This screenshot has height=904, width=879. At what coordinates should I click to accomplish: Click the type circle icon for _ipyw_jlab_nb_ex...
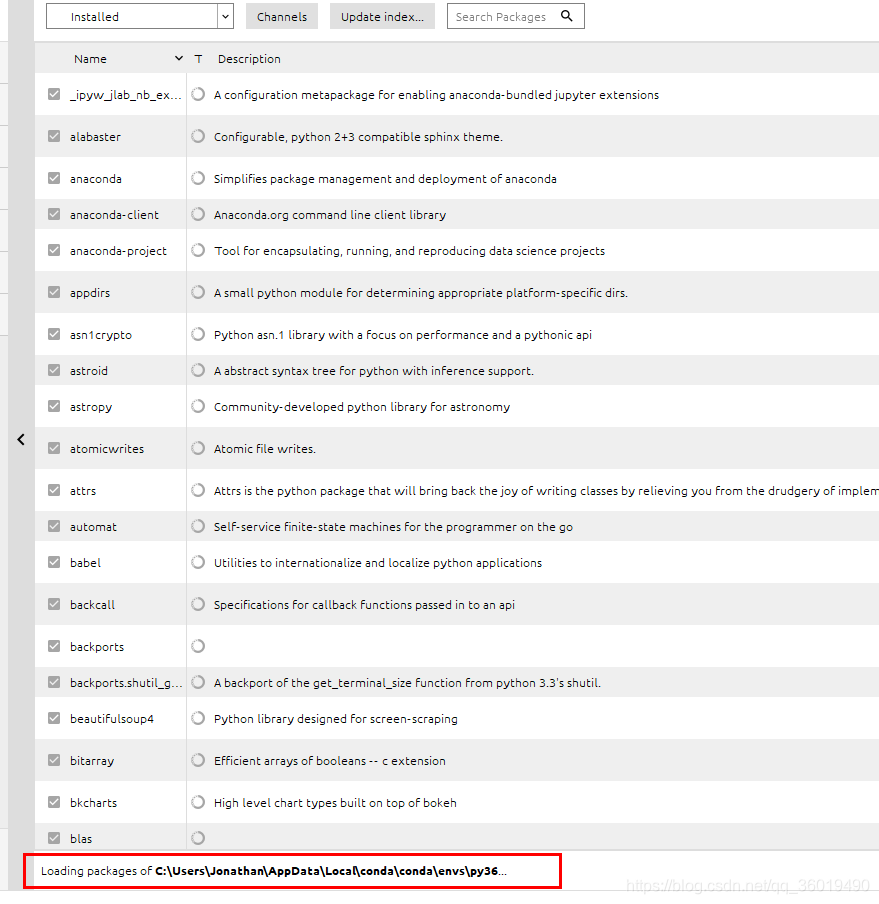[198, 95]
